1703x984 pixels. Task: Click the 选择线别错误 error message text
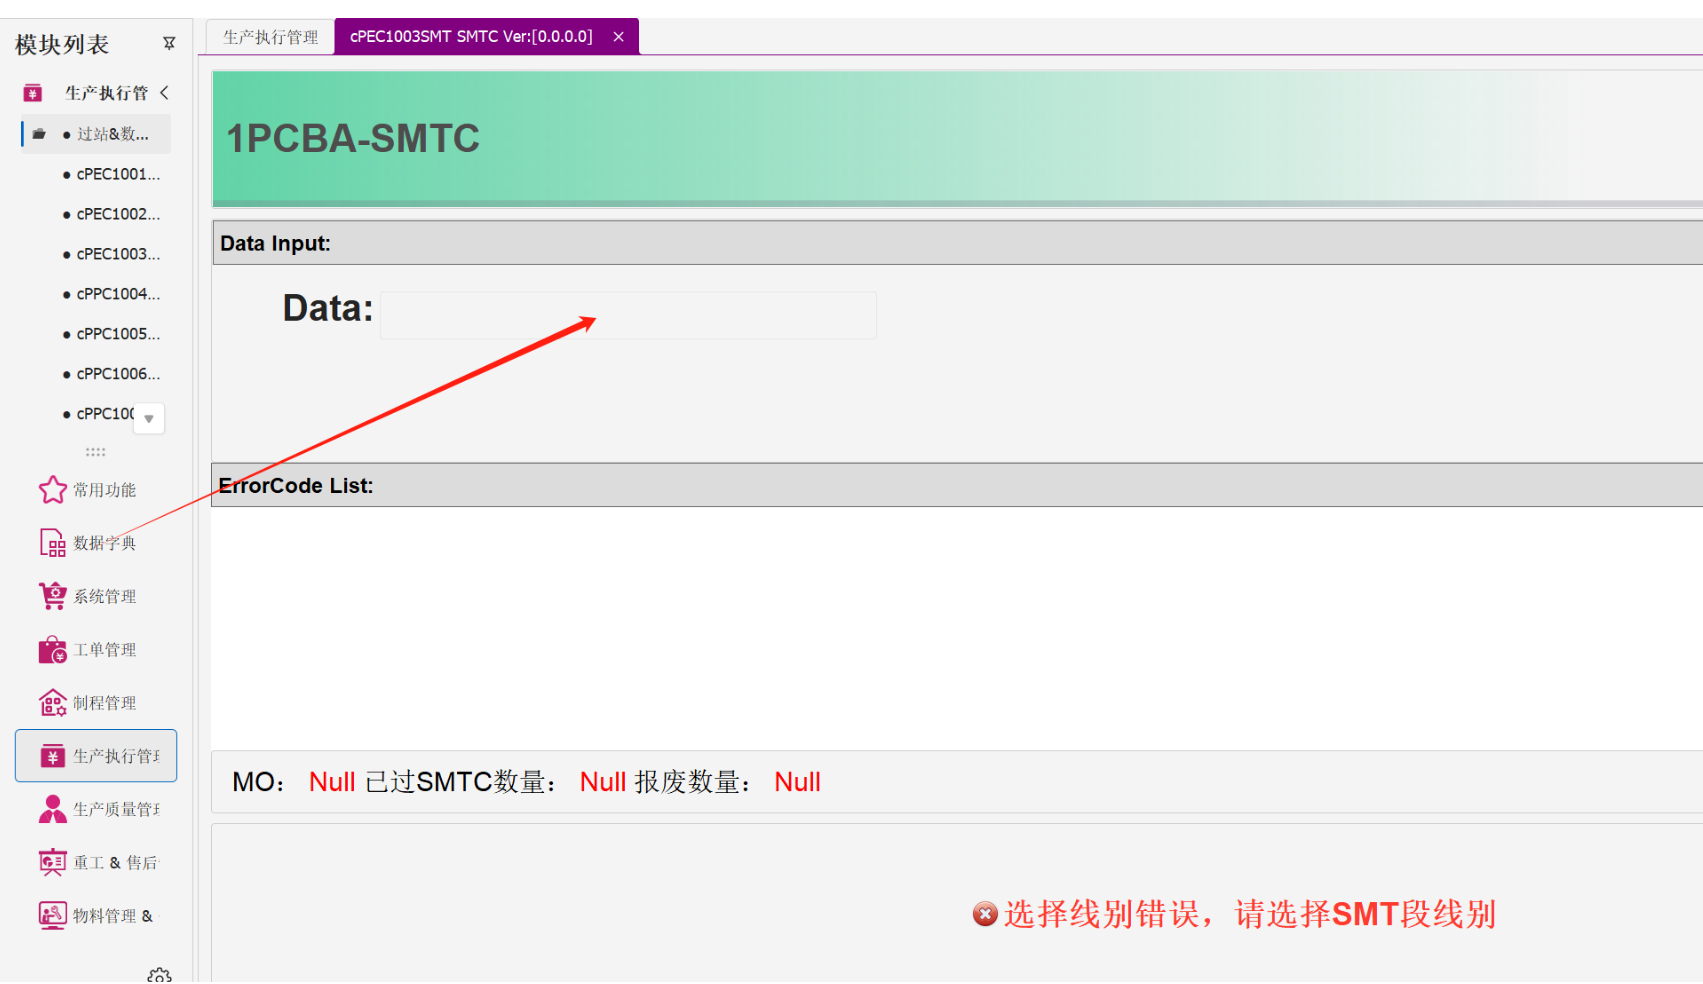tap(1250, 914)
